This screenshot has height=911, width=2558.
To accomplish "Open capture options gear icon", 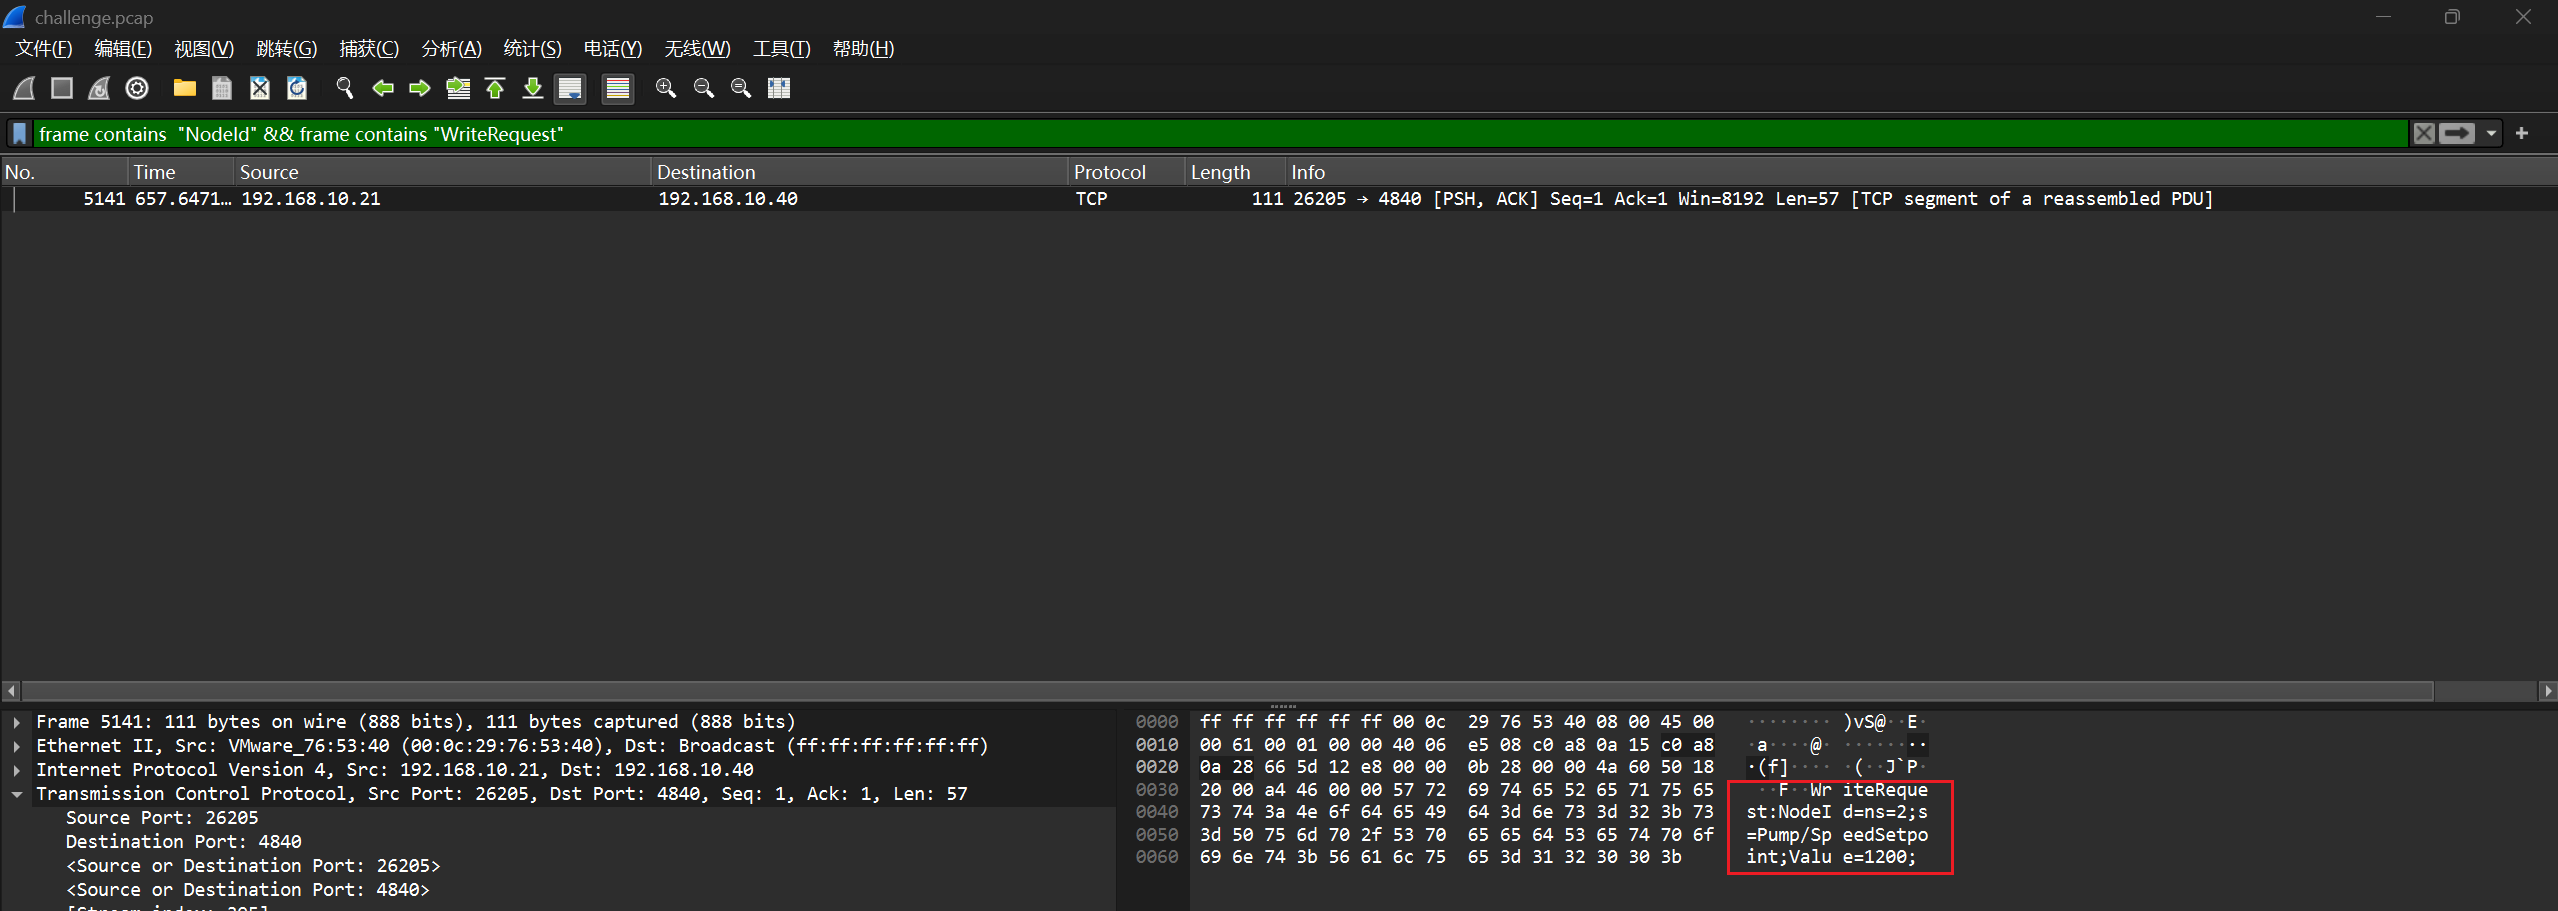I will coord(137,88).
